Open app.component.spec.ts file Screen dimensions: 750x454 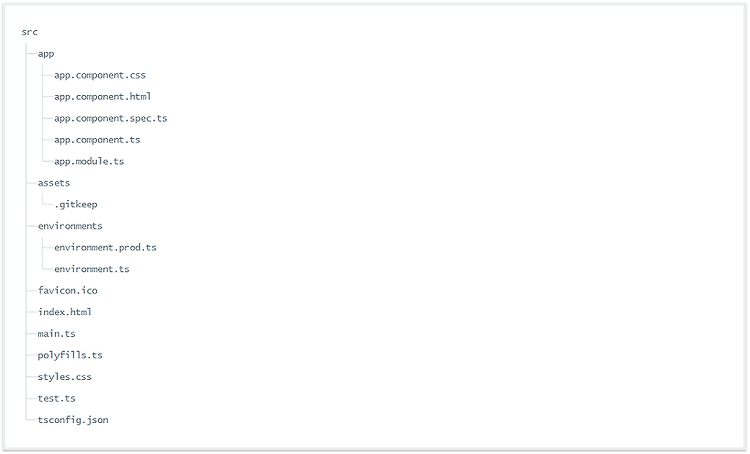coord(110,118)
